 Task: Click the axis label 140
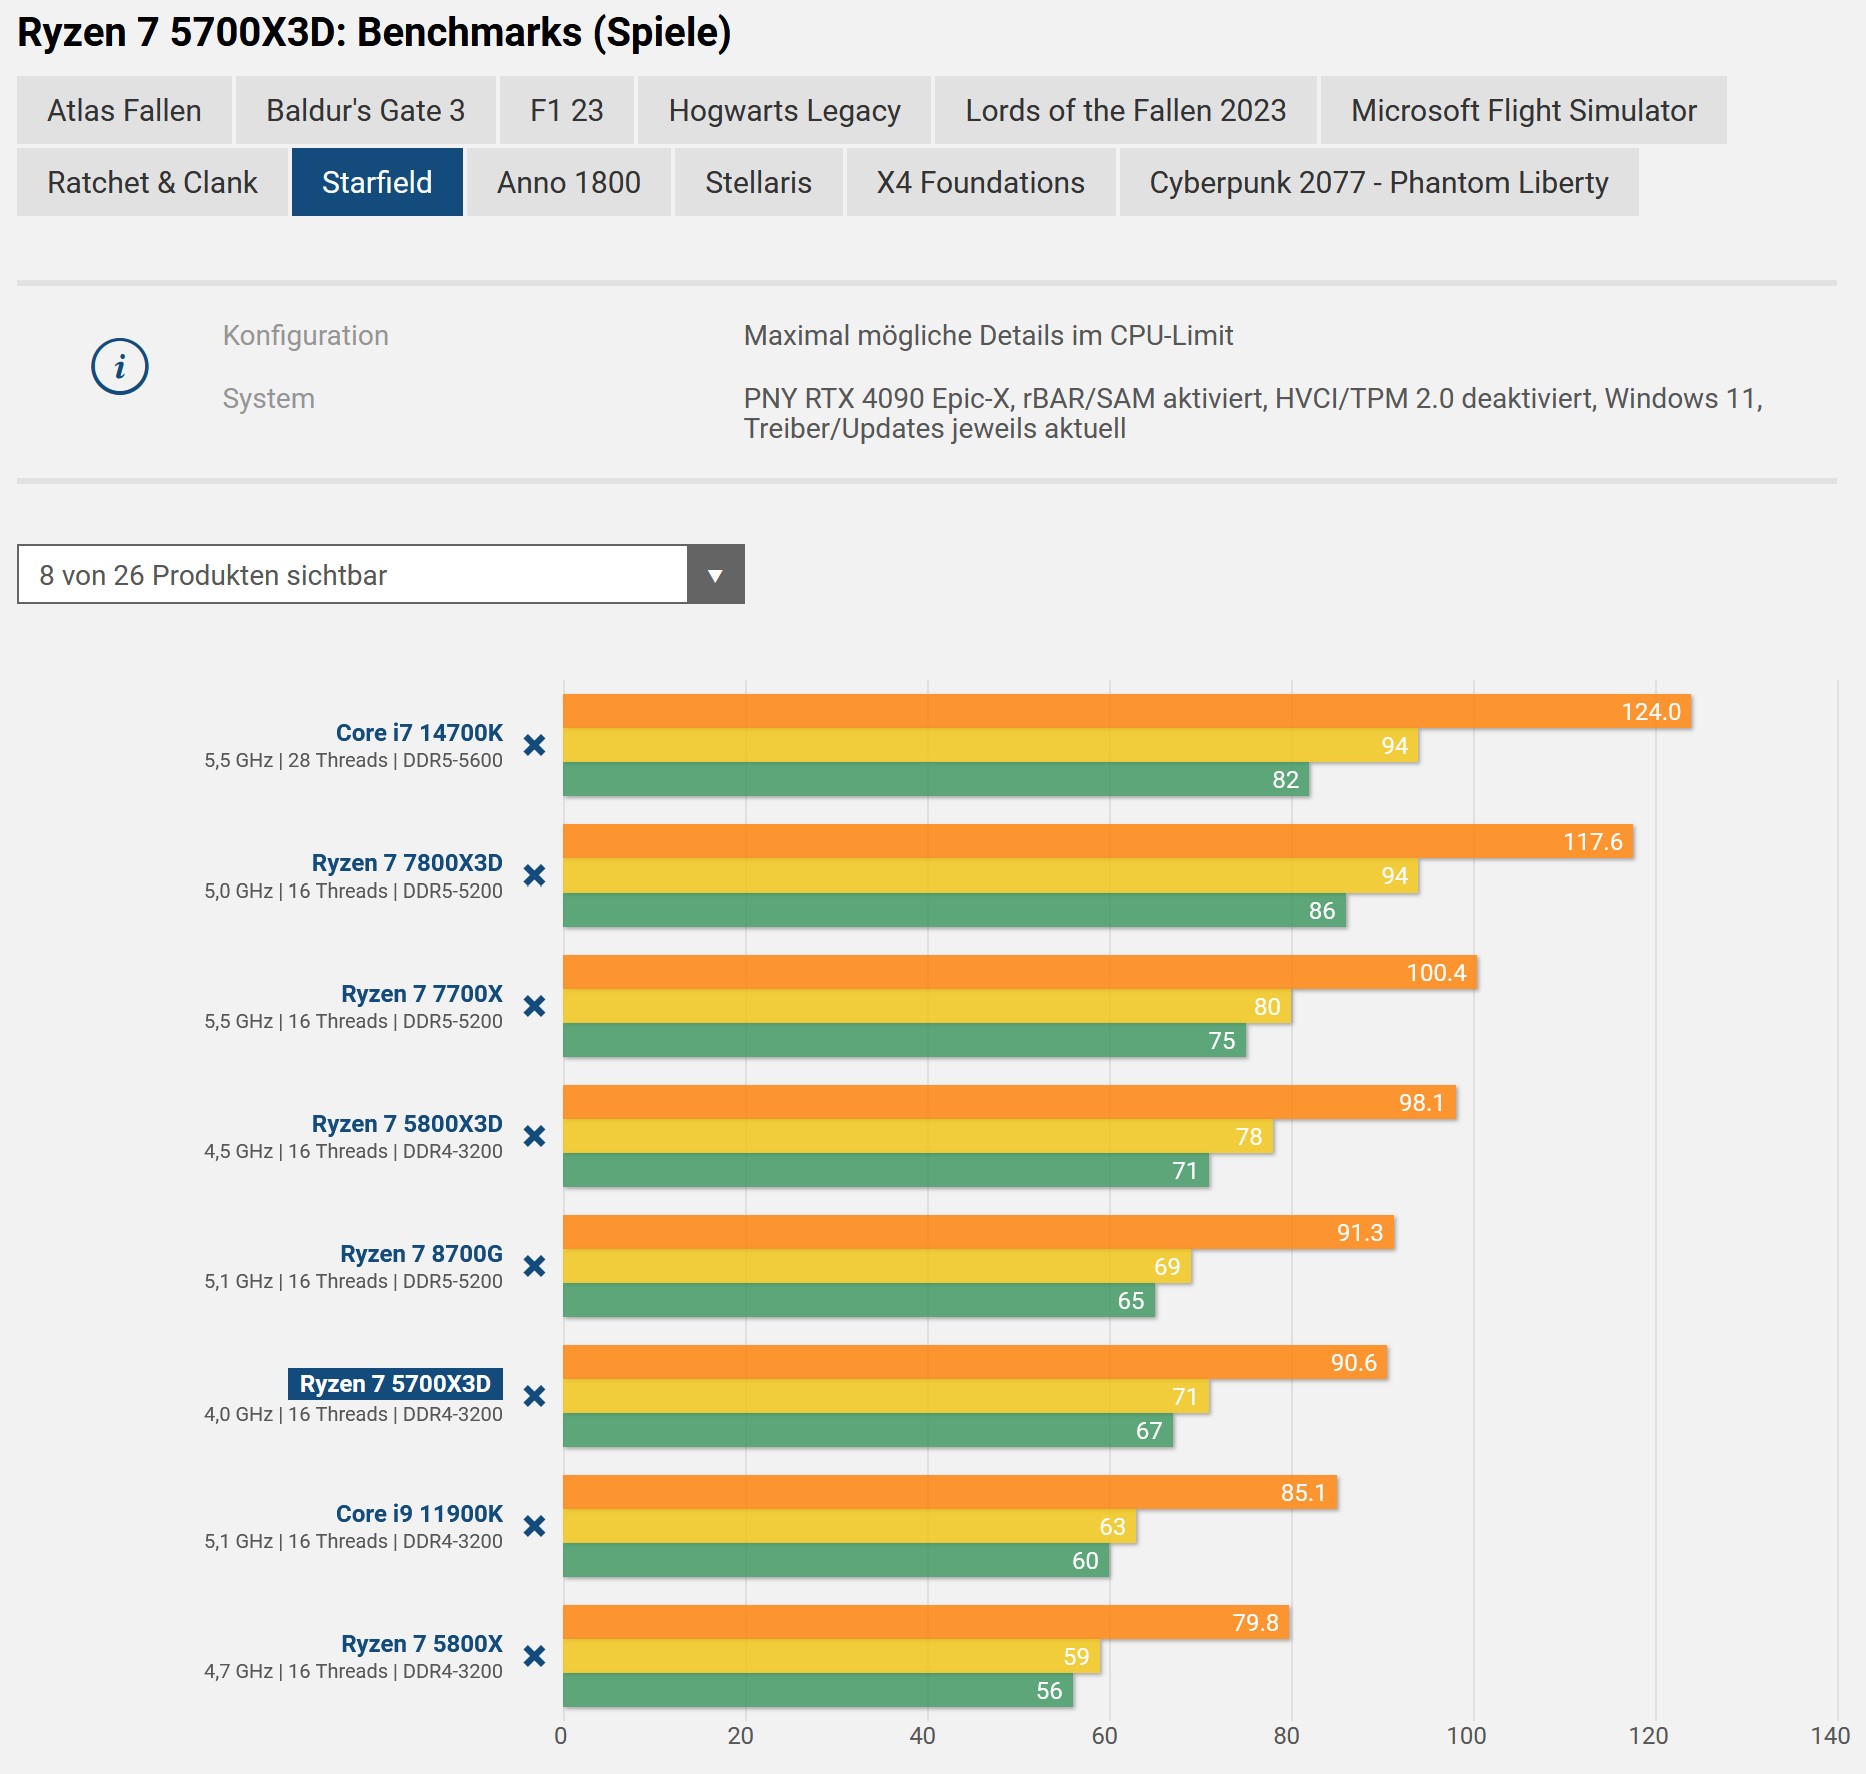(x=1831, y=1735)
